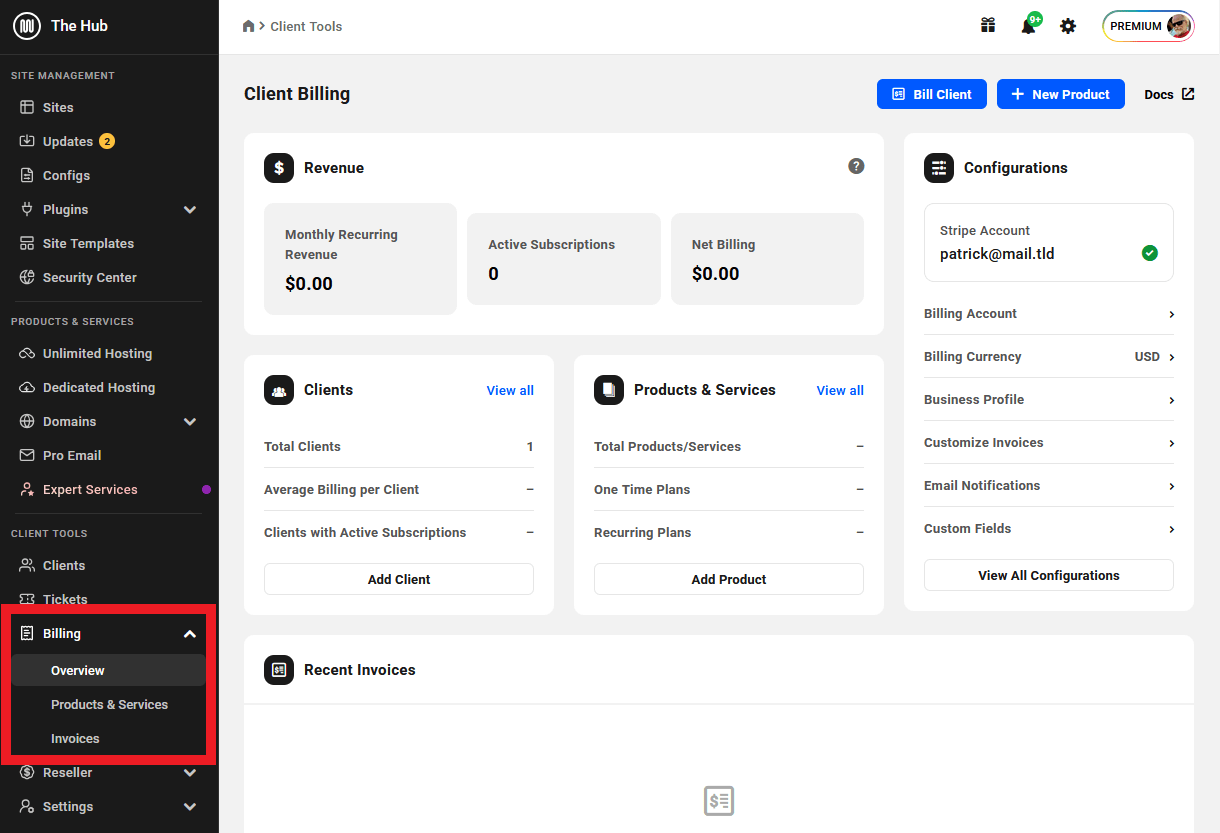Viewport: 1220px width, 833px height.
Task: Click the Revenue dollar card icon
Action: coord(279,168)
